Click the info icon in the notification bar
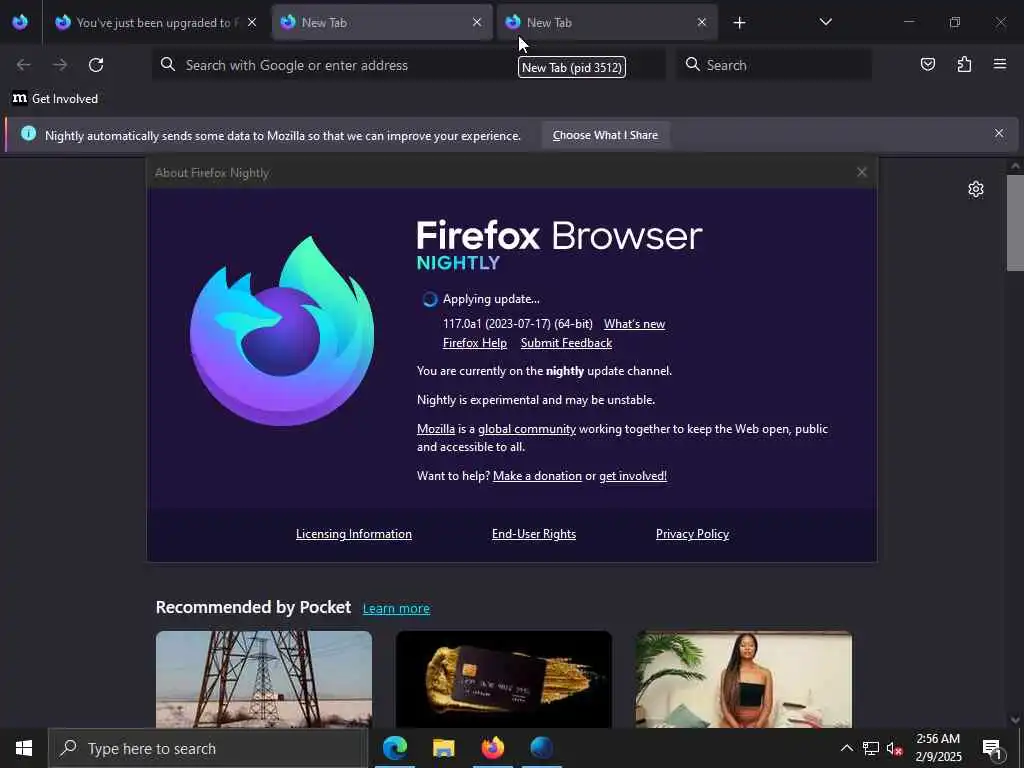The height and width of the screenshot is (768, 1024). click(x=29, y=133)
